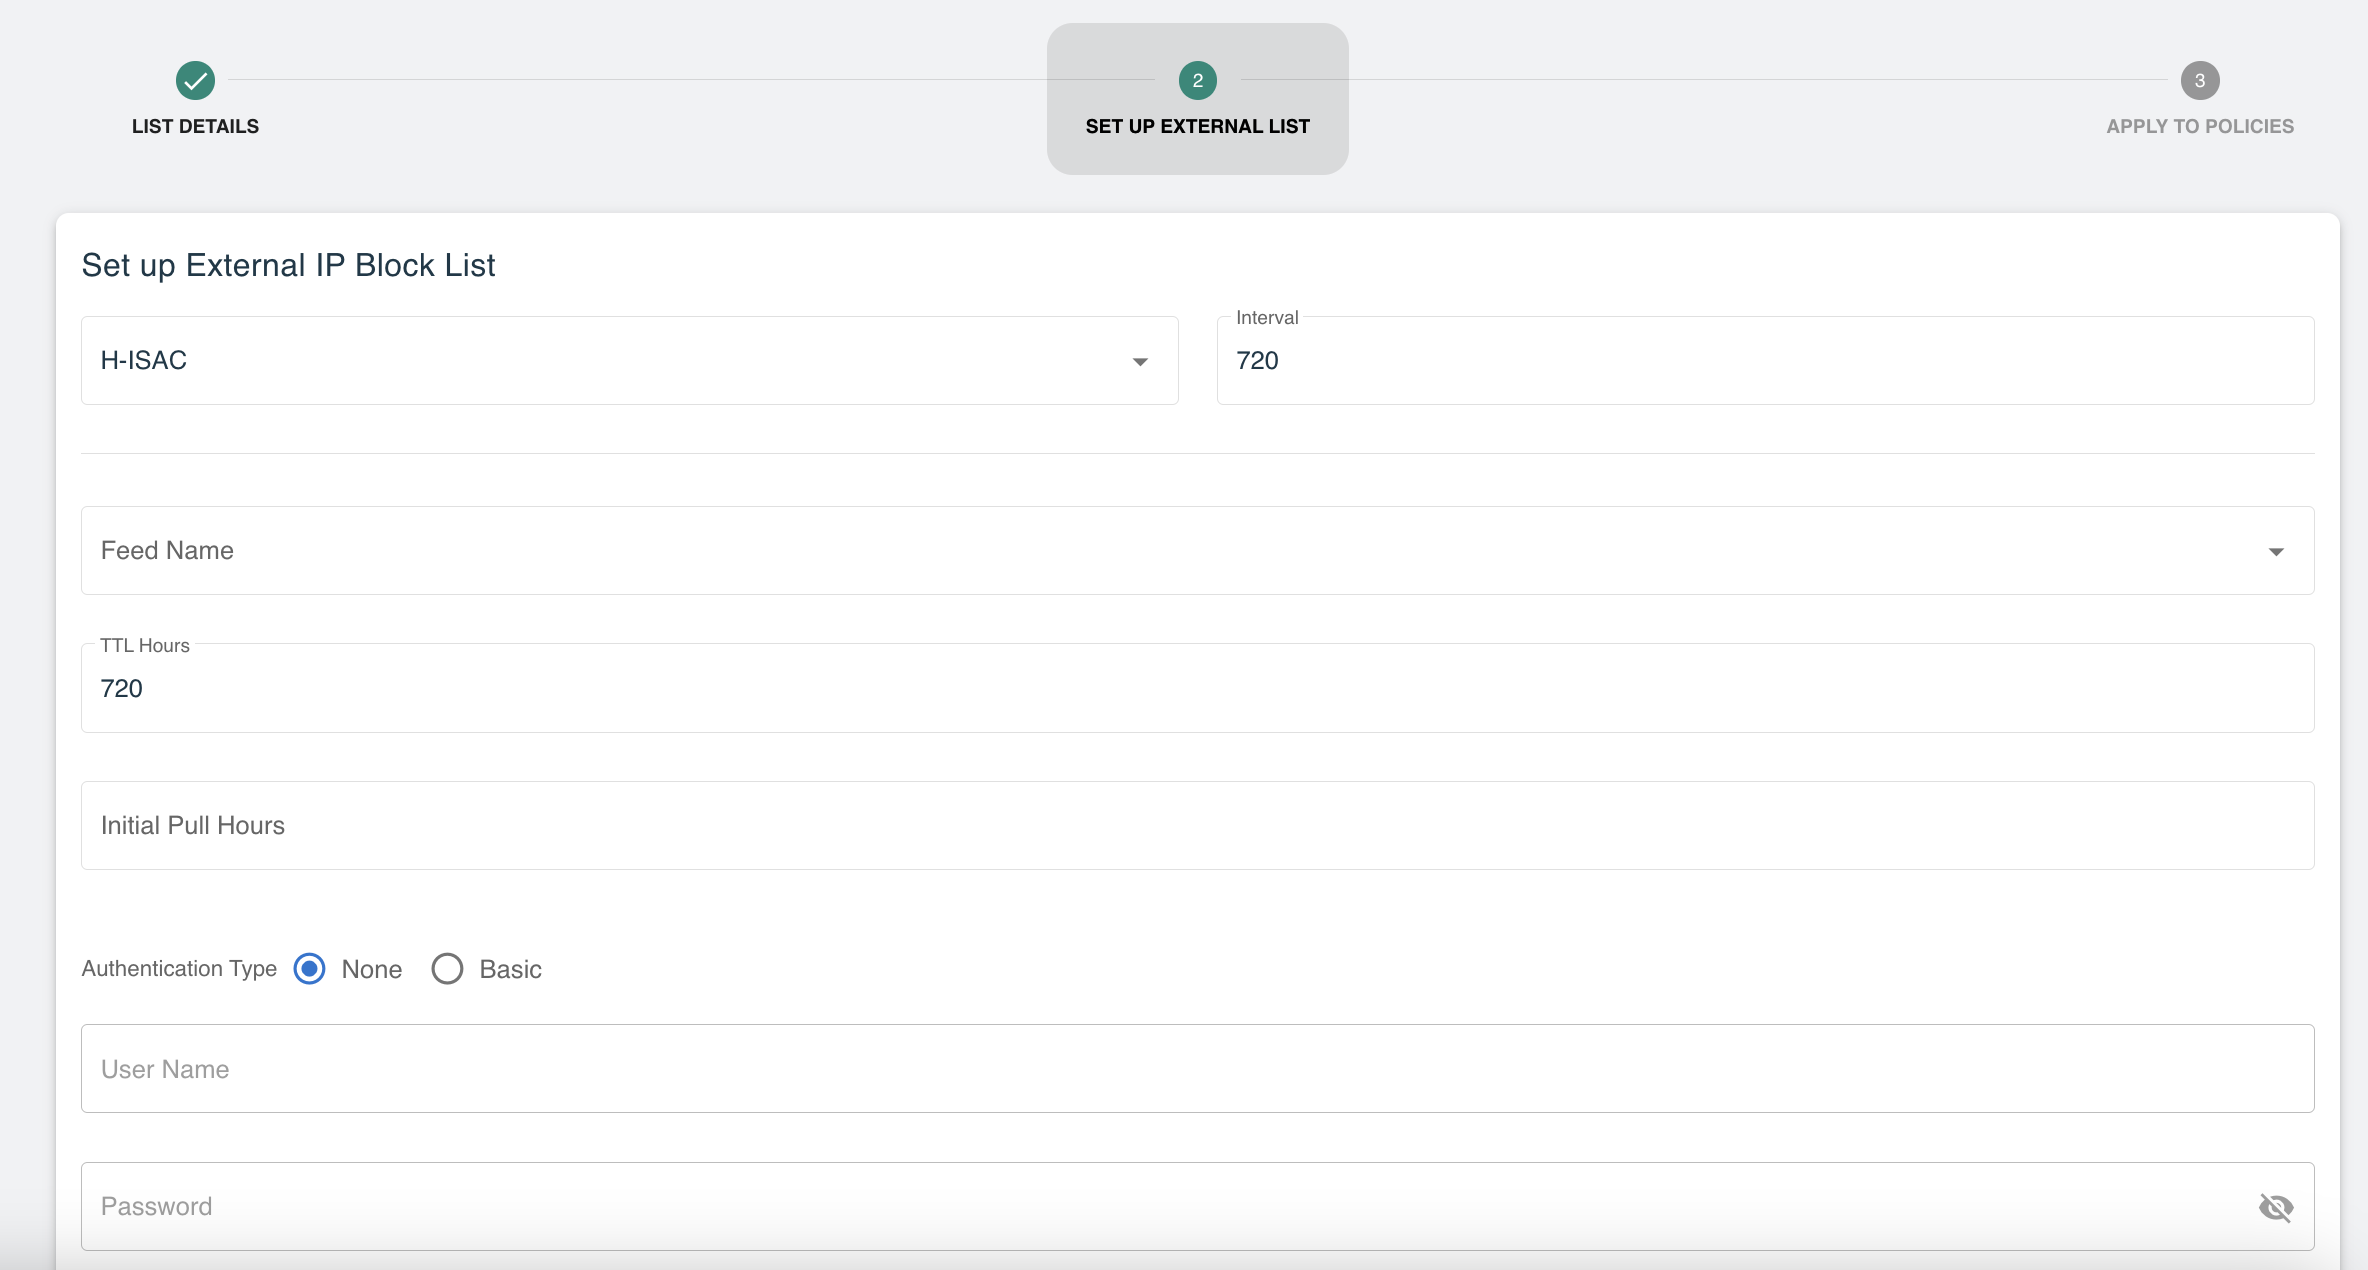Click the 'Set up External IP Block List' heading

click(x=288, y=265)
